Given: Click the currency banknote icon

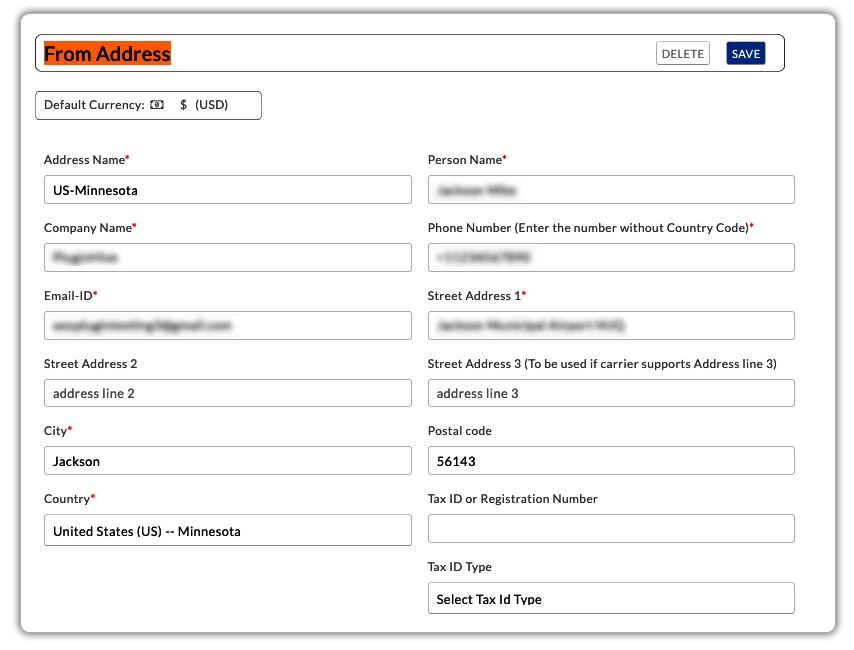Looking at the screenshot, I should 157,105.
